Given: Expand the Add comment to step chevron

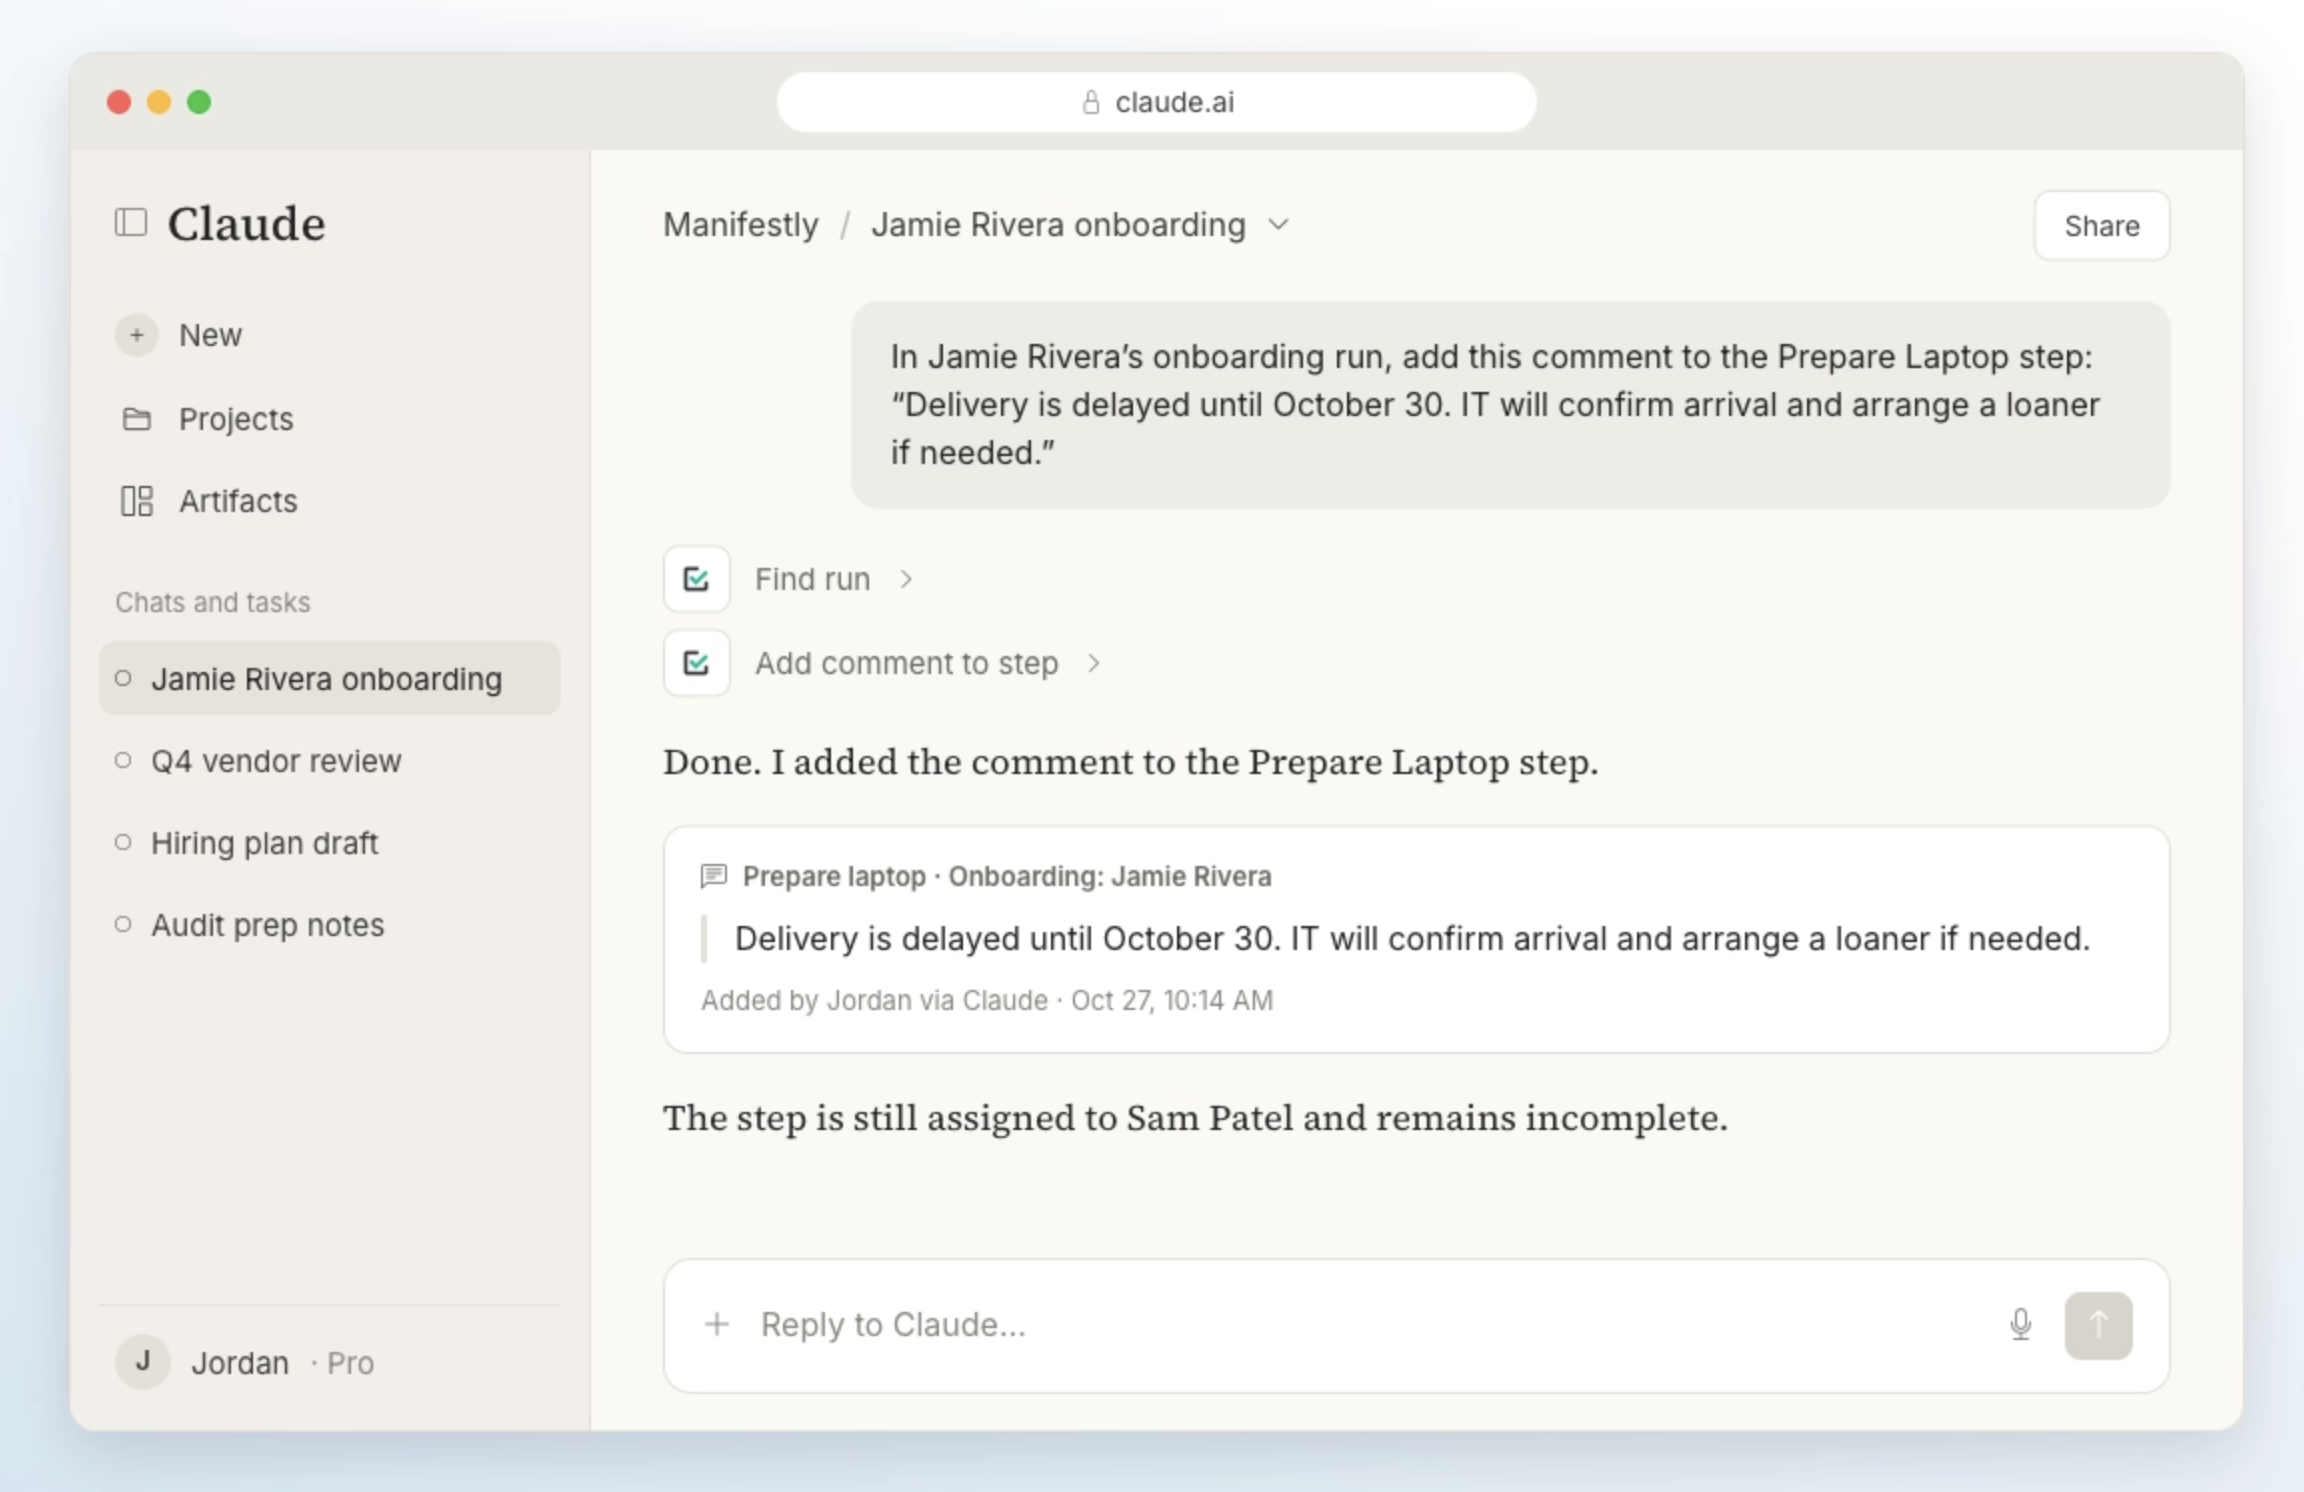Looking at the screenshot, I should pyautogui.click(x=1094, y=663).
